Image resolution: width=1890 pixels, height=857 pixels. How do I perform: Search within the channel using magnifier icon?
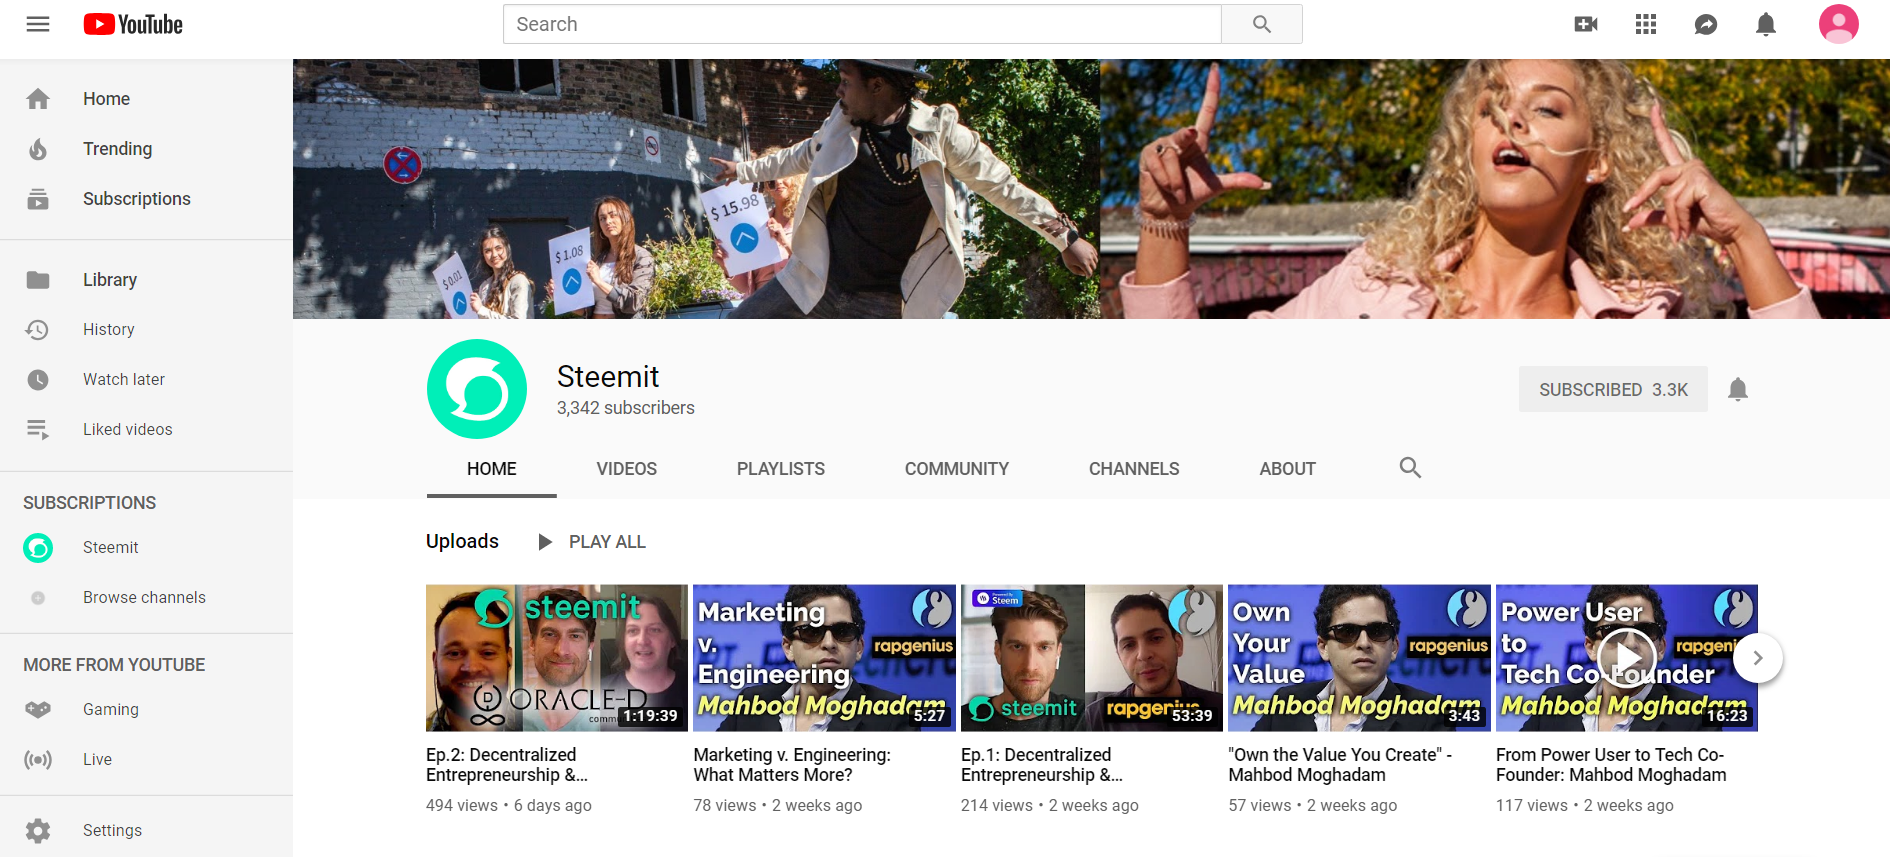click(x=1410, y=467)
